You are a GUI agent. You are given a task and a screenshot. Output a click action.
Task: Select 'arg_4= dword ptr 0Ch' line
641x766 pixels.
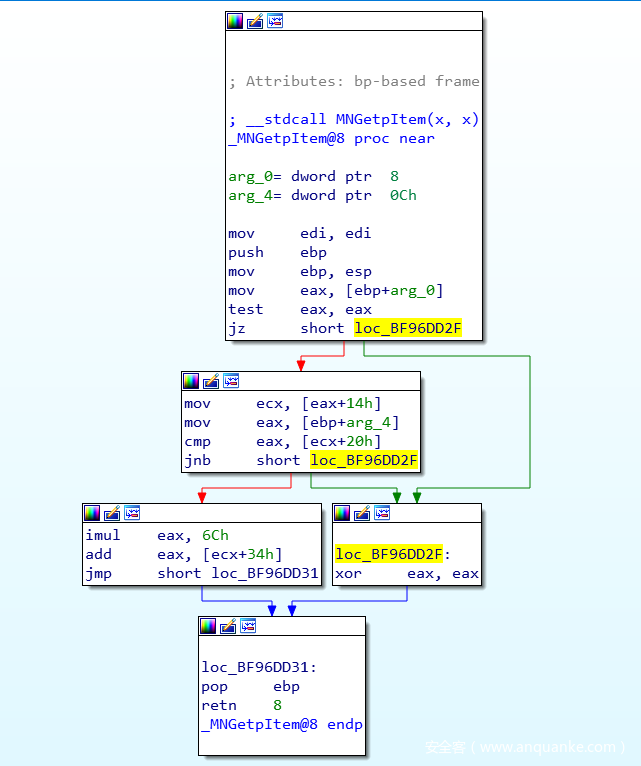[x=322, y=195]
